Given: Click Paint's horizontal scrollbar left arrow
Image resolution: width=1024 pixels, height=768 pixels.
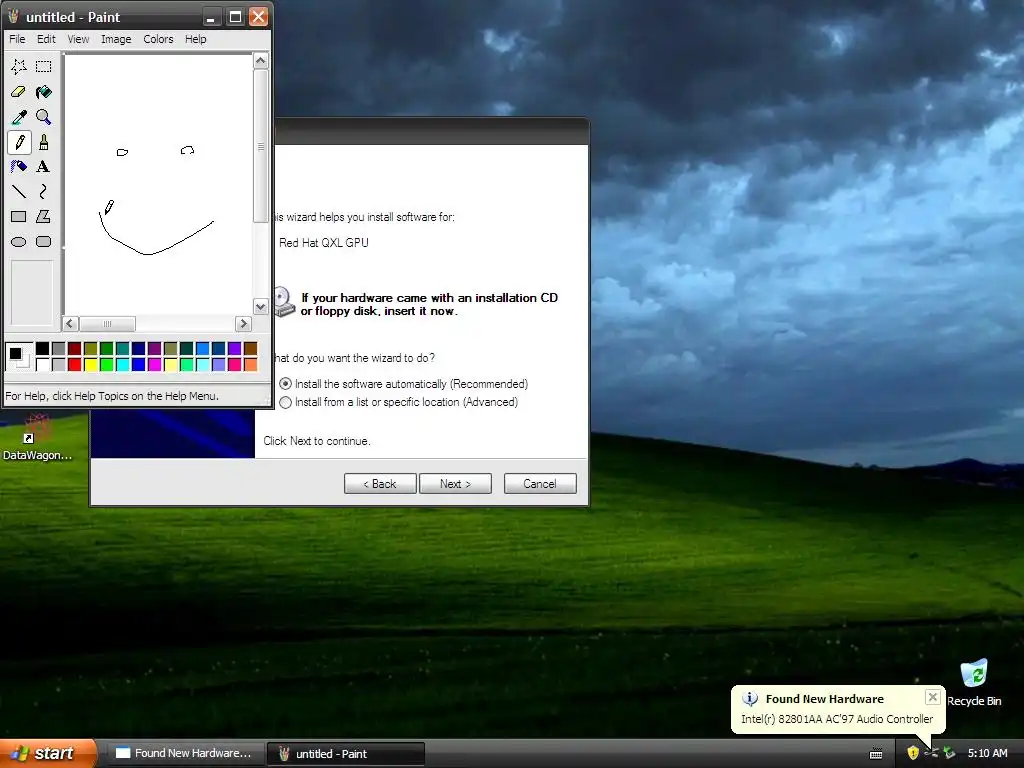Looking at the screenshot, I should click(x=71, y=324).
